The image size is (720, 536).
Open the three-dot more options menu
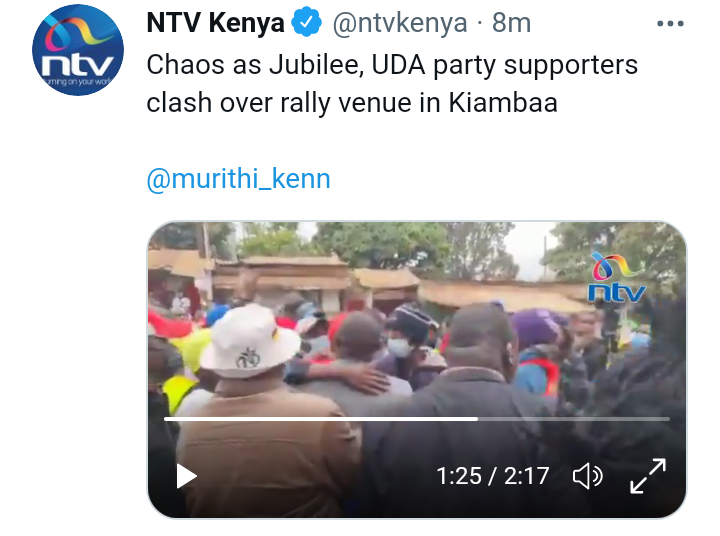[670, 23]
